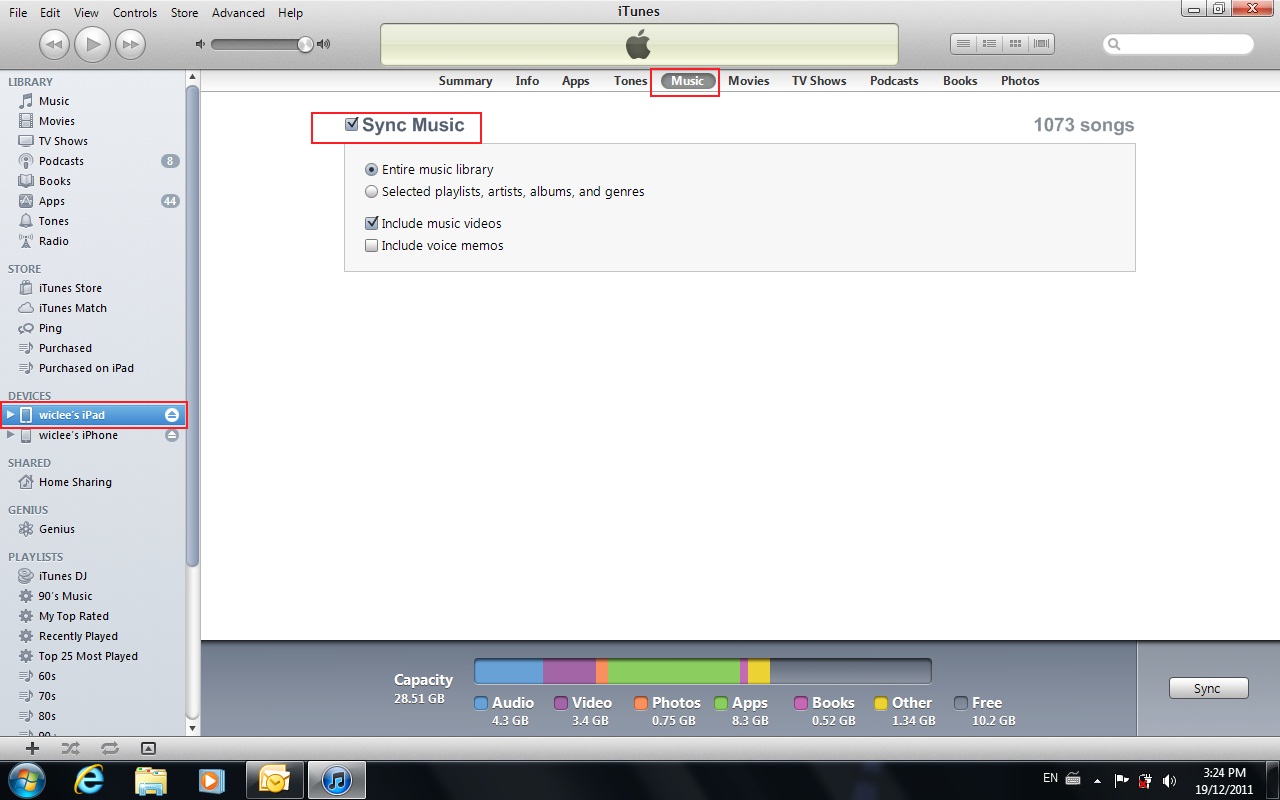Switch to the Podcasts tab
1280x800 pixels.
(894, 81)
